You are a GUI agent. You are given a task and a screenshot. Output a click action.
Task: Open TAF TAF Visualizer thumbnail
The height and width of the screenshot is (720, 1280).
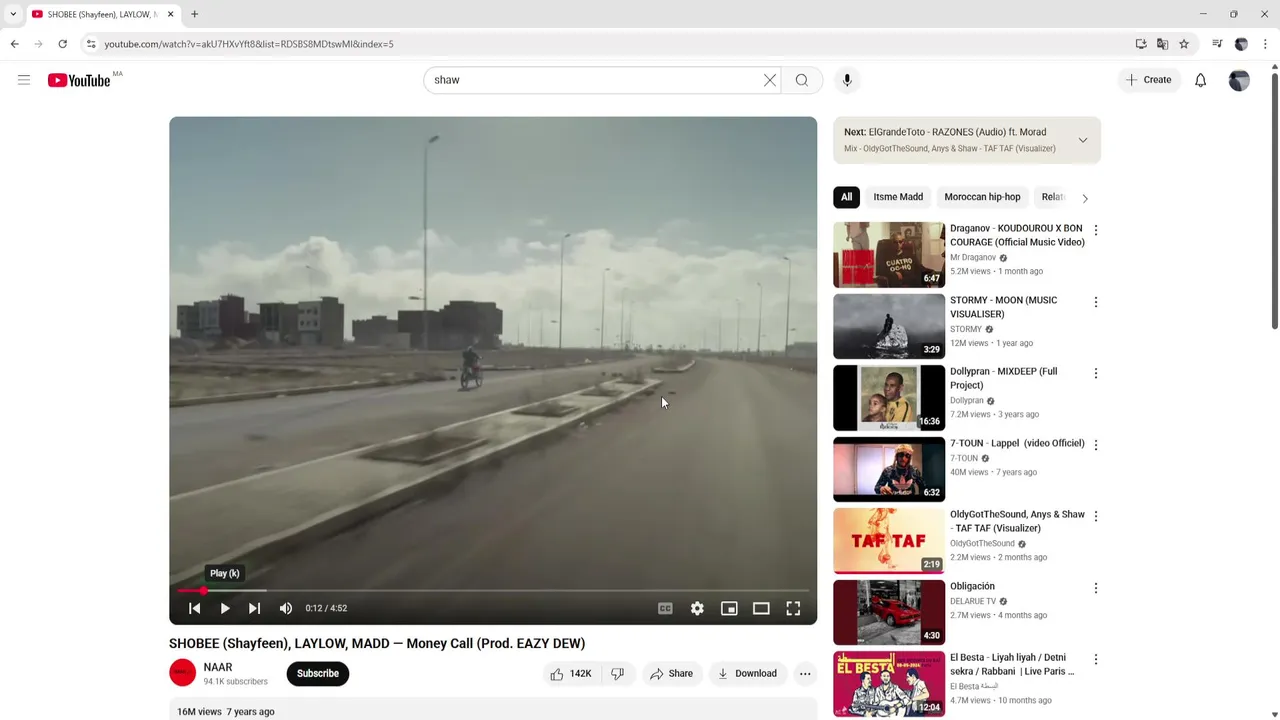(x=889, y=540)
